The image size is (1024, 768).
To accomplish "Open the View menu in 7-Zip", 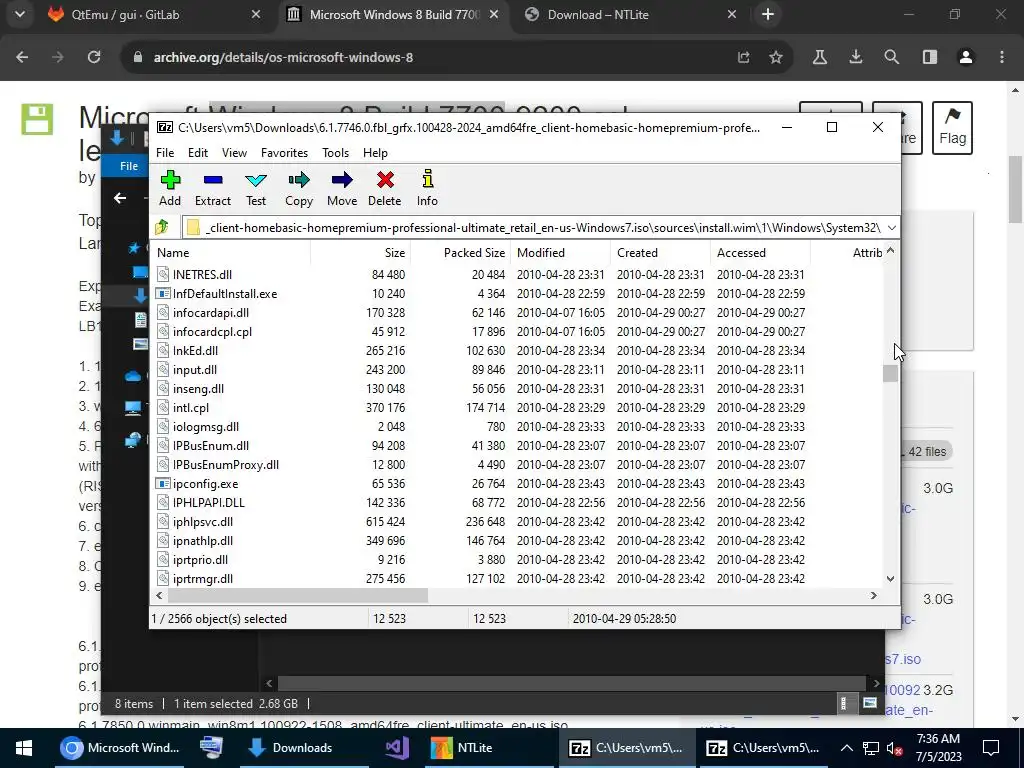I will (x=234, y=153).
